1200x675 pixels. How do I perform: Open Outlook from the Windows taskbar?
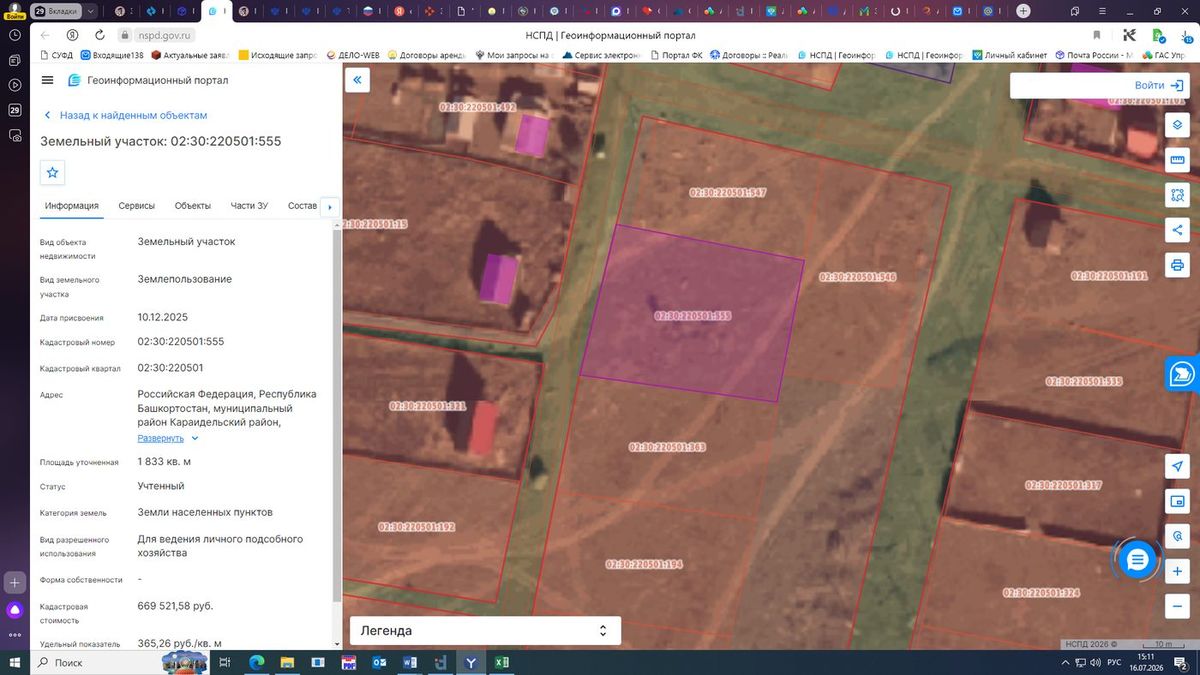pyautogui.click(x=379, y=662)
